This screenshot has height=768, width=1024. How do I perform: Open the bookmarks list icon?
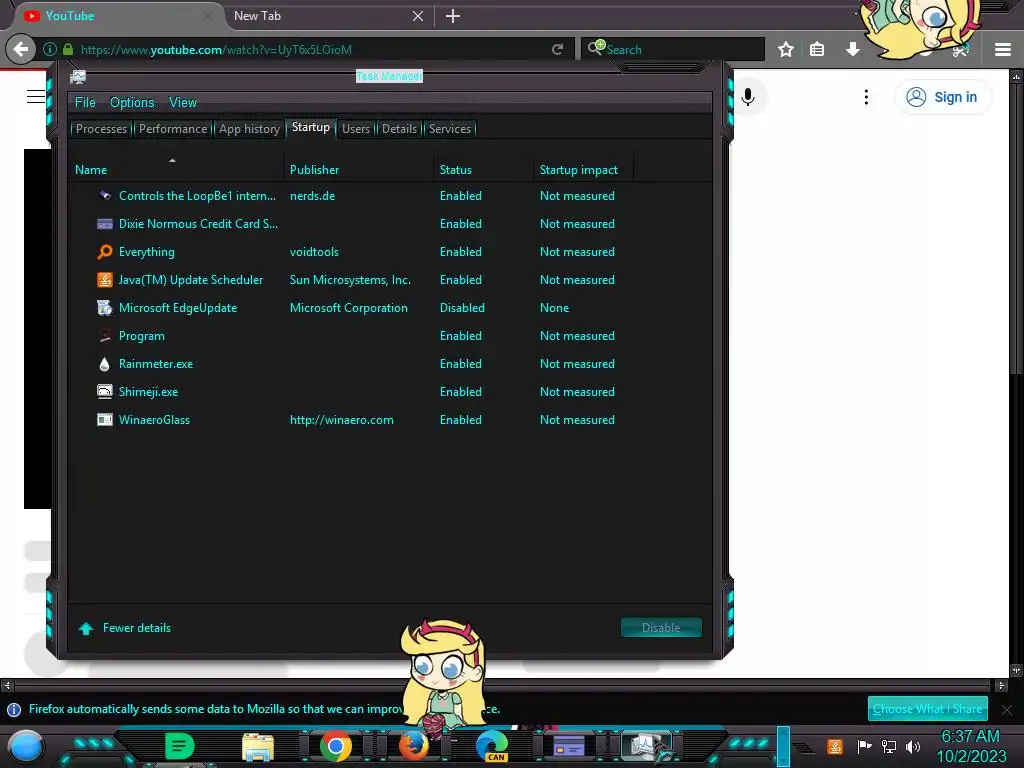[817, 49]
